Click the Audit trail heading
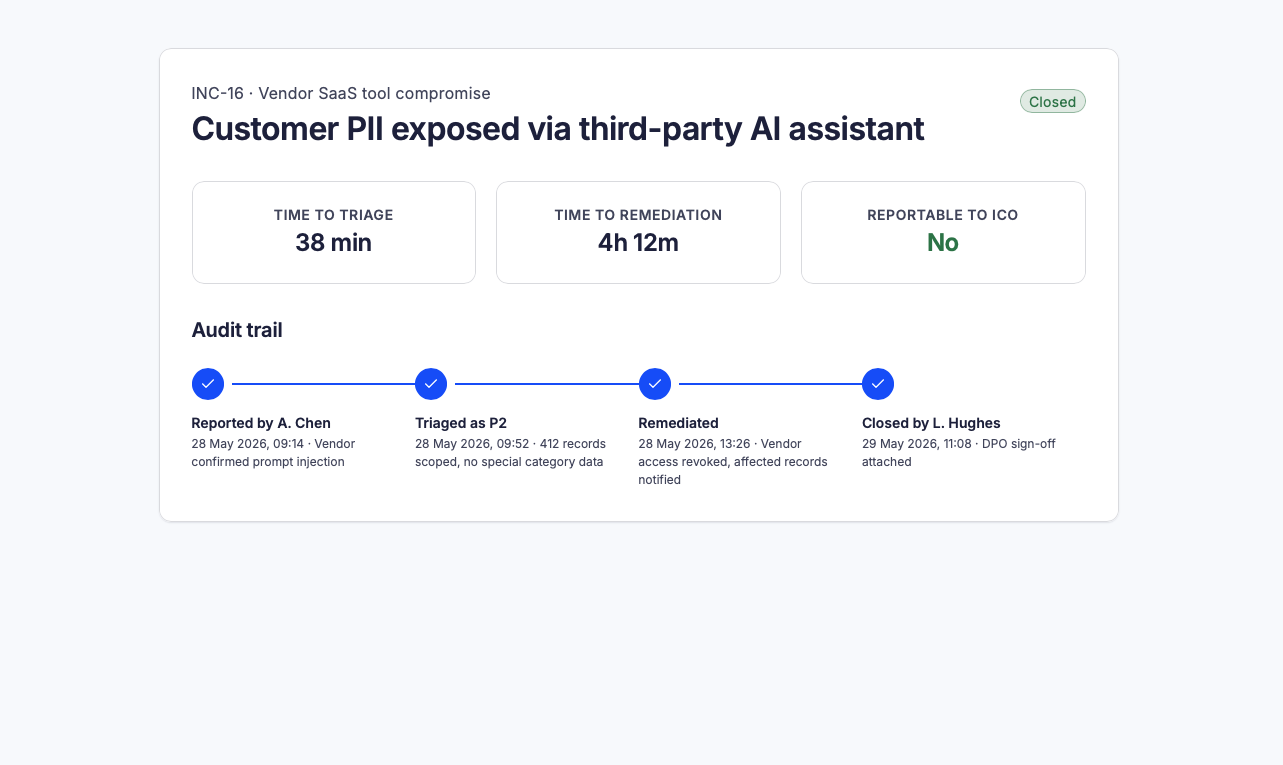 [x=237, y=330]
